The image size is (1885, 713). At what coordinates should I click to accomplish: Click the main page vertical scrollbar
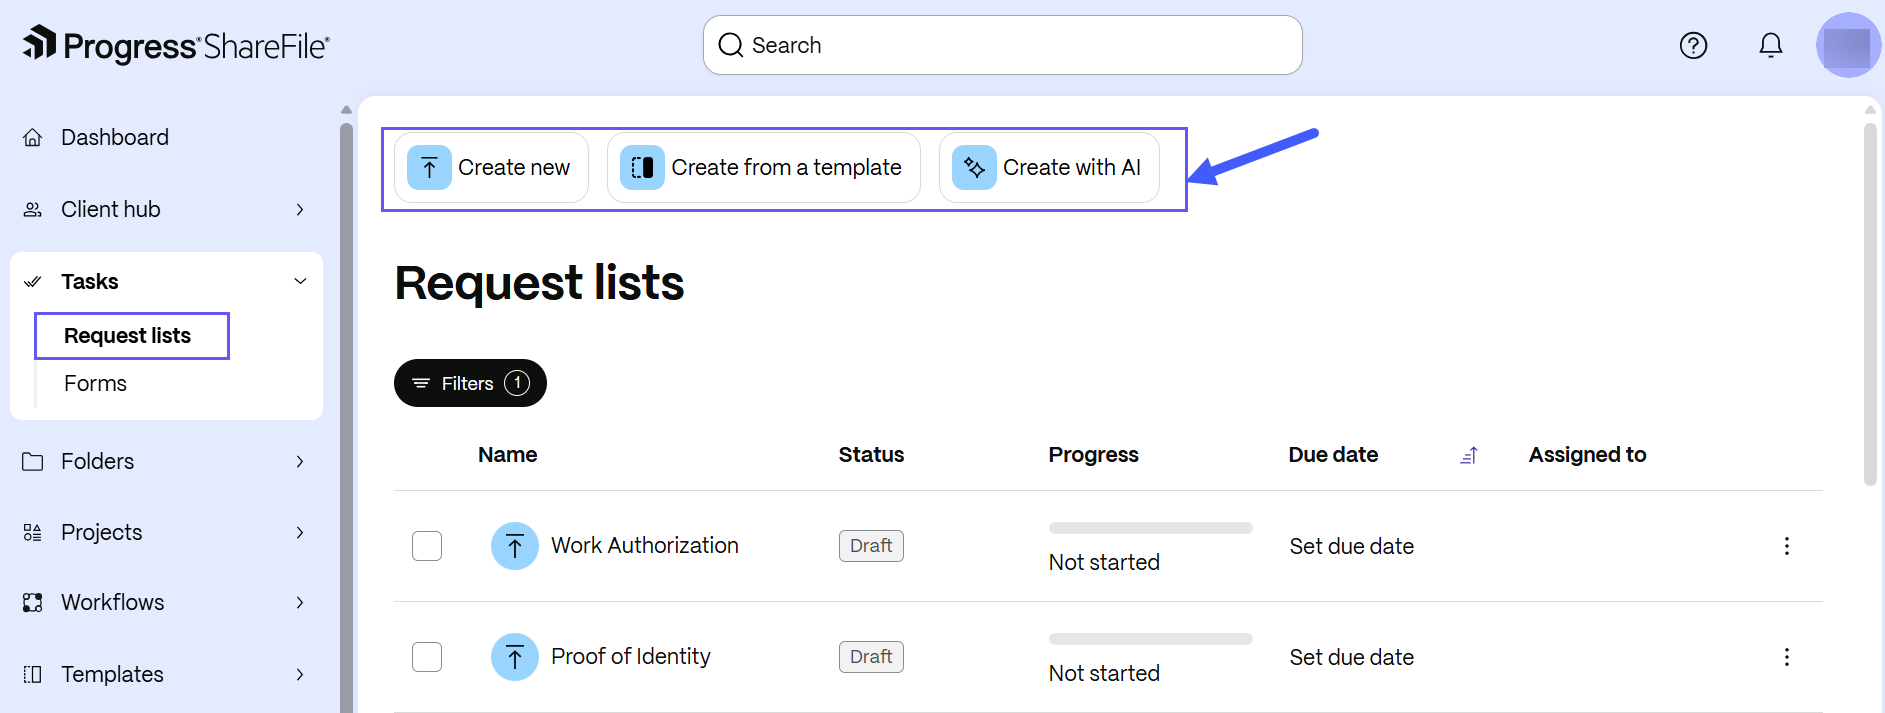[1871, 303]
